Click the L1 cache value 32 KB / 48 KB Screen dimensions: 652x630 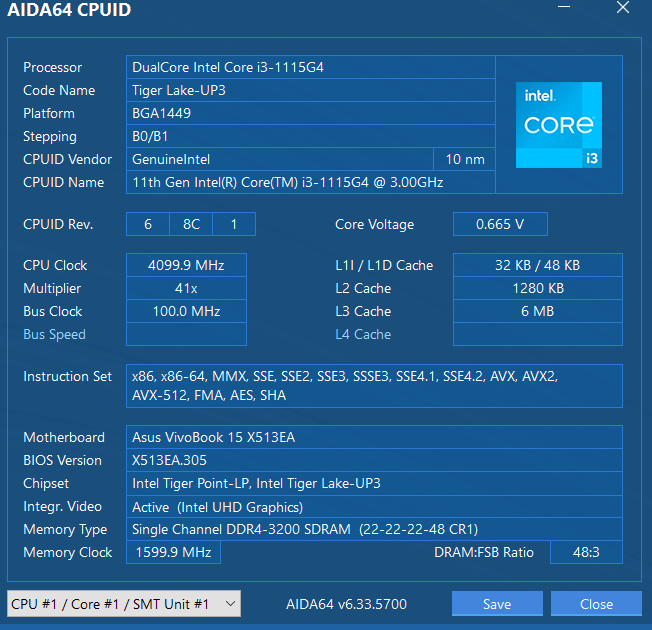click(538, 265)
